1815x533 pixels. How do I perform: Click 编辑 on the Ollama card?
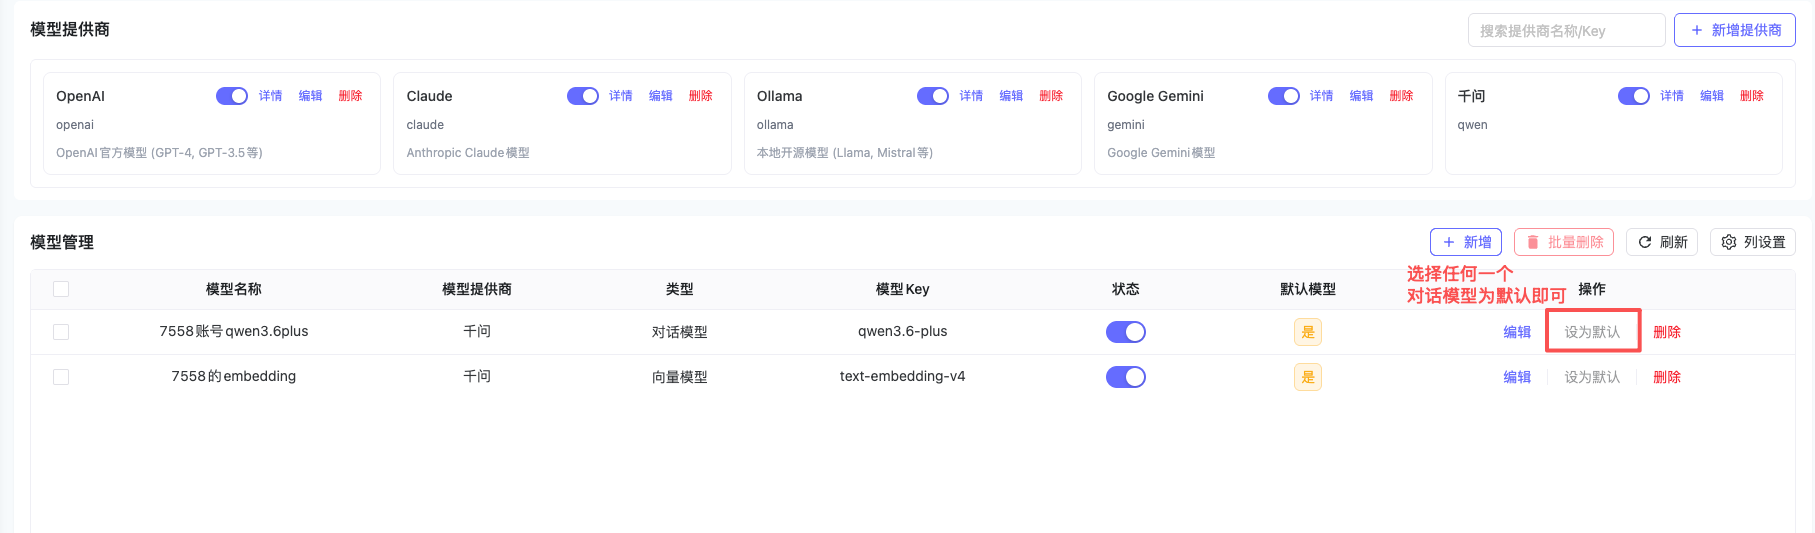tap(1011, 96)
